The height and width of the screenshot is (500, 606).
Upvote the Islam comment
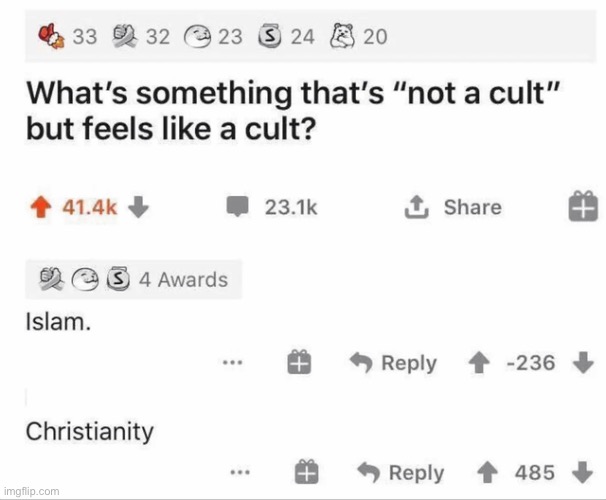click(x=482, y=362)
